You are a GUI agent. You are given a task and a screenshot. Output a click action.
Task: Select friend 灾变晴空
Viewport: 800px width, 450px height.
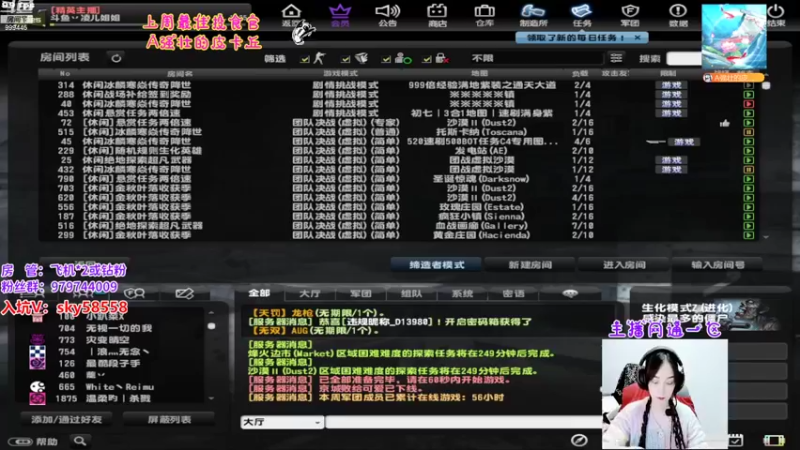[117, 340]
